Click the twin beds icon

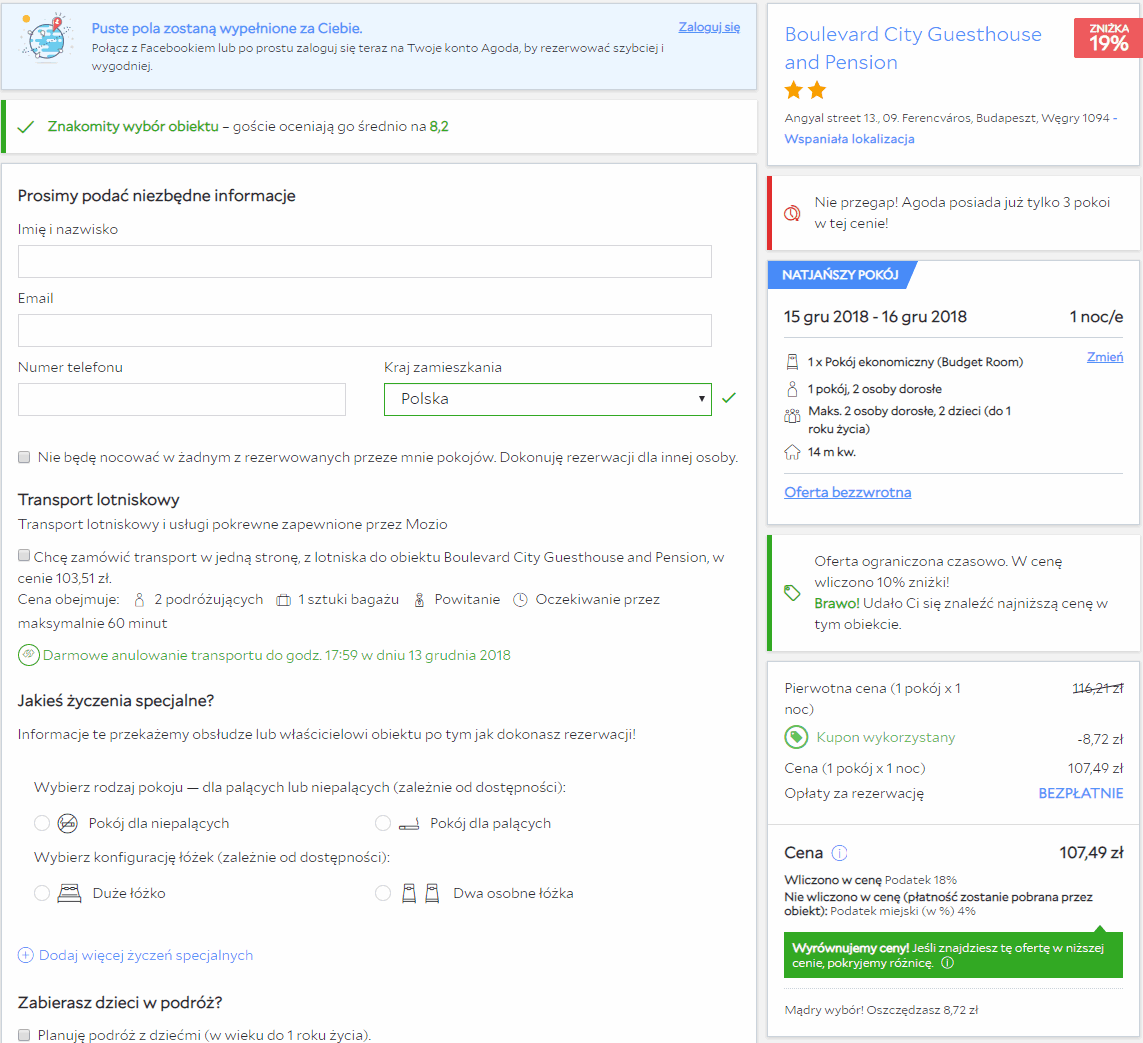pyautogui.click(x=421, y=894)
